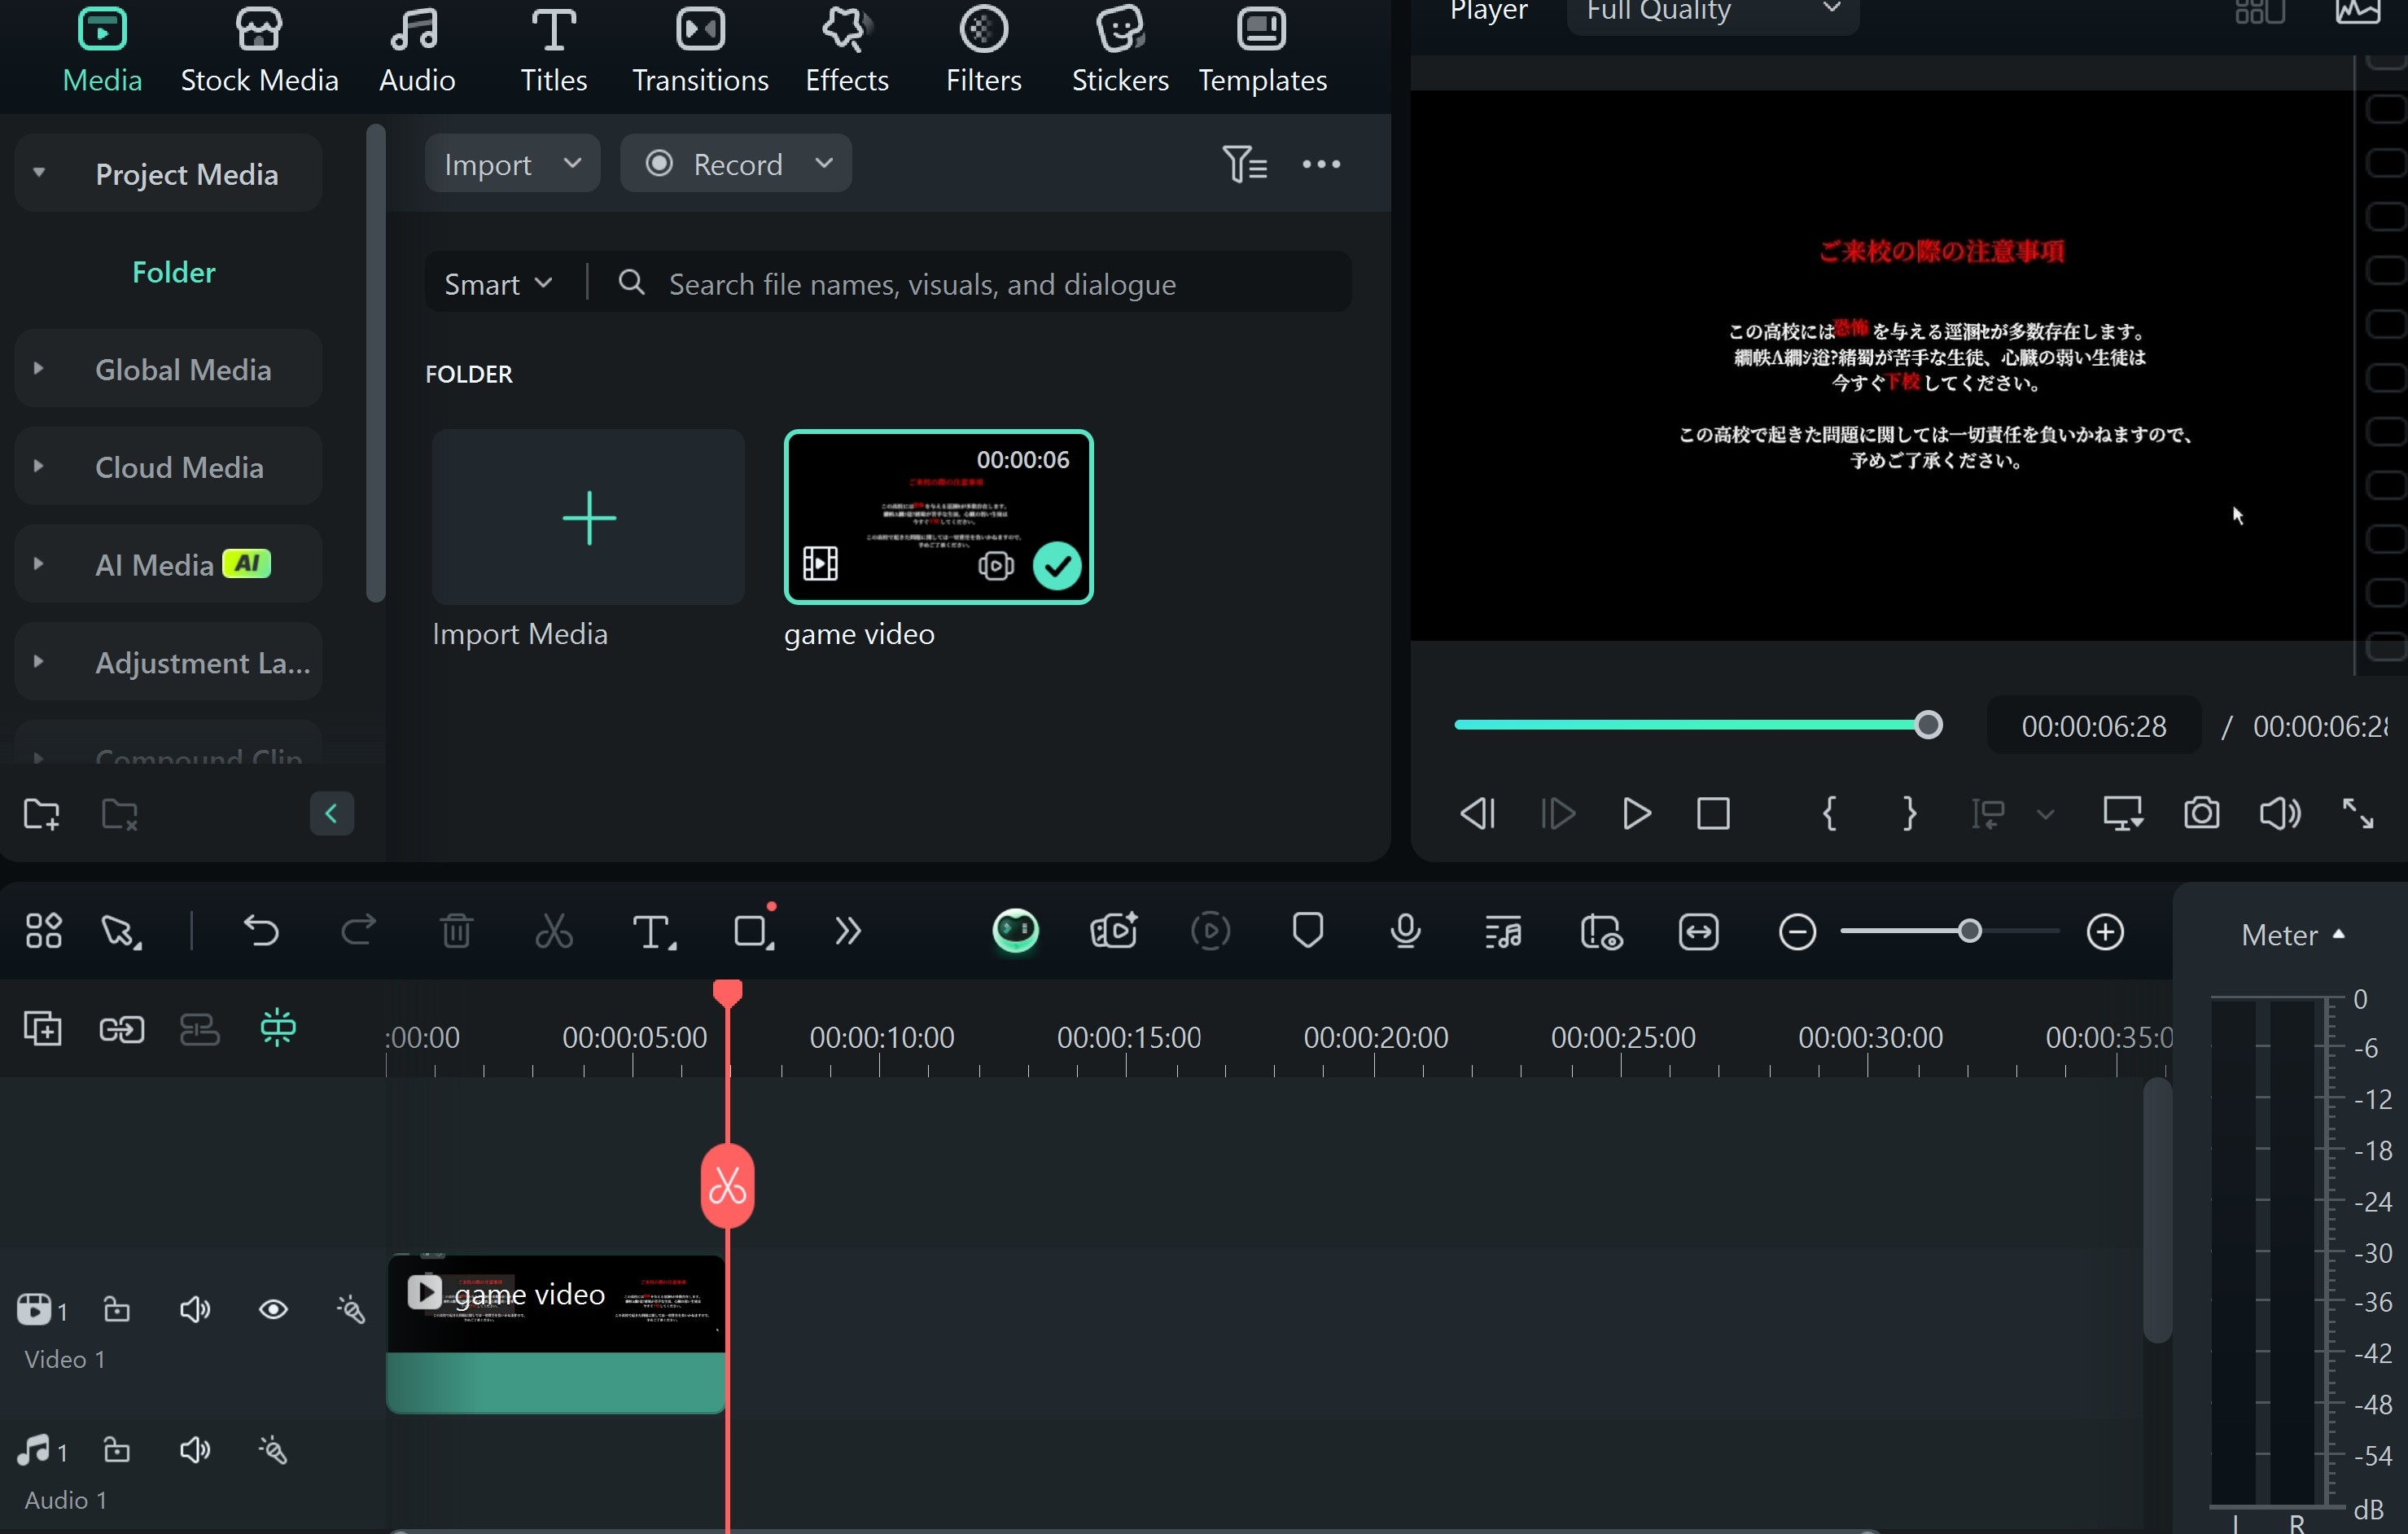Take a snapshot with the camera icon
2408x1534 pixels.
coord(2201,813)
